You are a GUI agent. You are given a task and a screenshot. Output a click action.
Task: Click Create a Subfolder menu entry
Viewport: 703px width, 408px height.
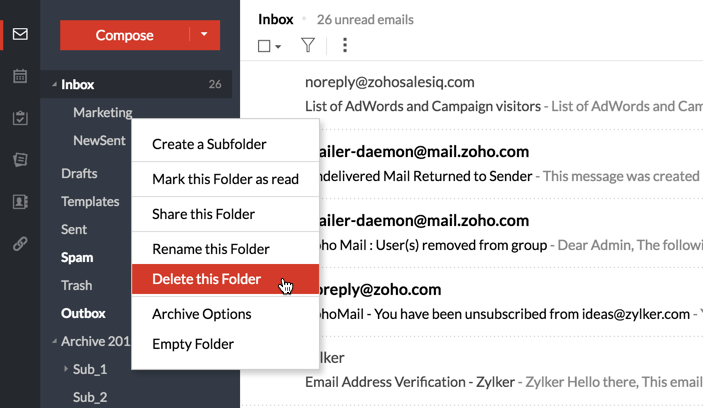pyautogui.click(x=209, y=144)
